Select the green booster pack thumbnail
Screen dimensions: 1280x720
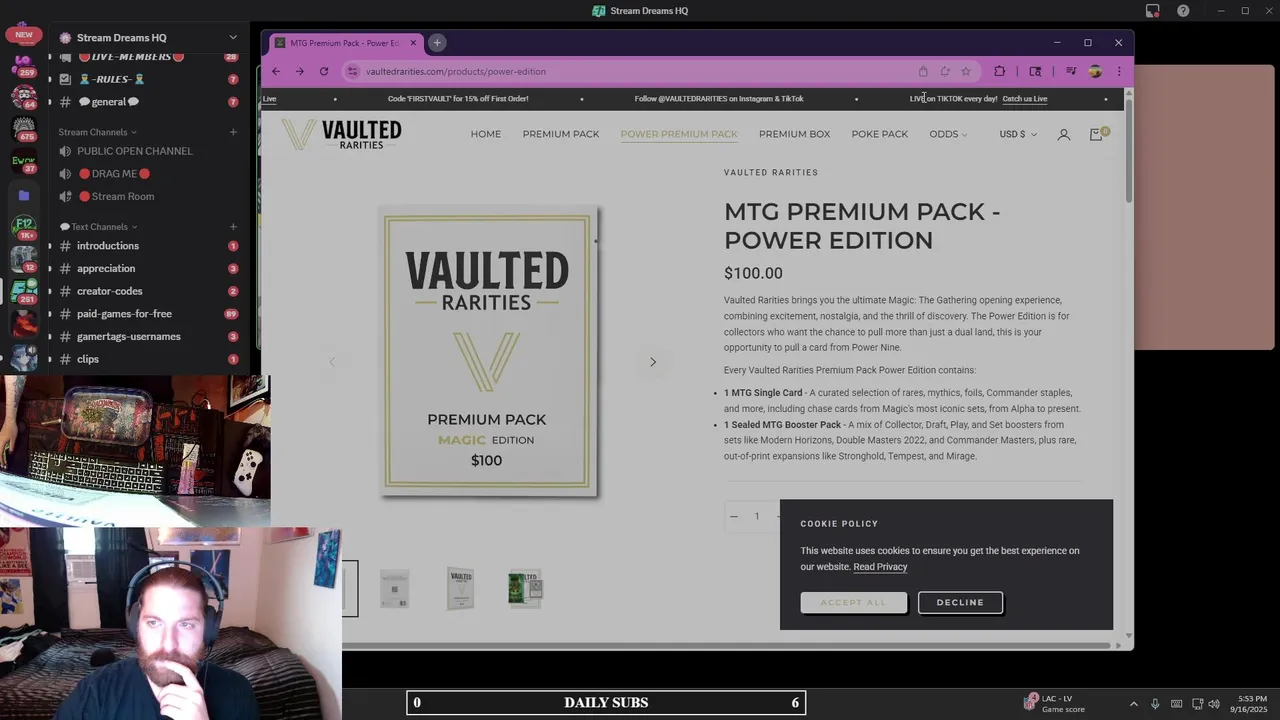[x=525, y=589]
